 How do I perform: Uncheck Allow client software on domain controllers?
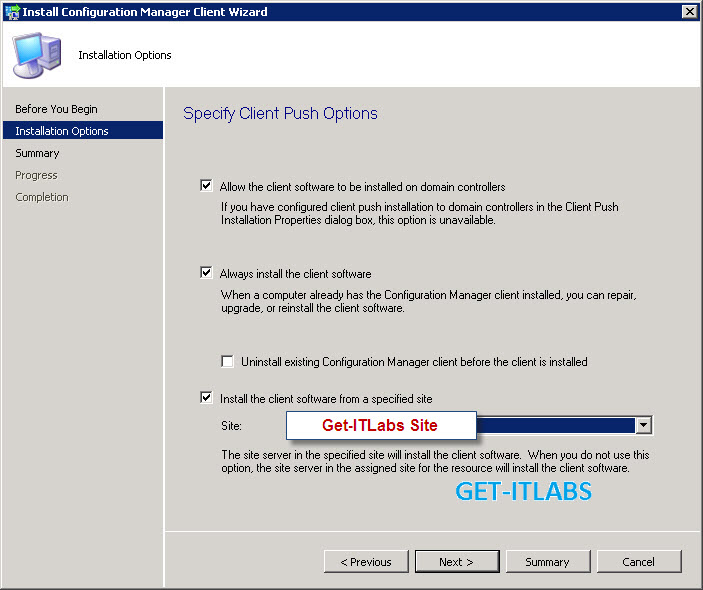click(206, 186)
